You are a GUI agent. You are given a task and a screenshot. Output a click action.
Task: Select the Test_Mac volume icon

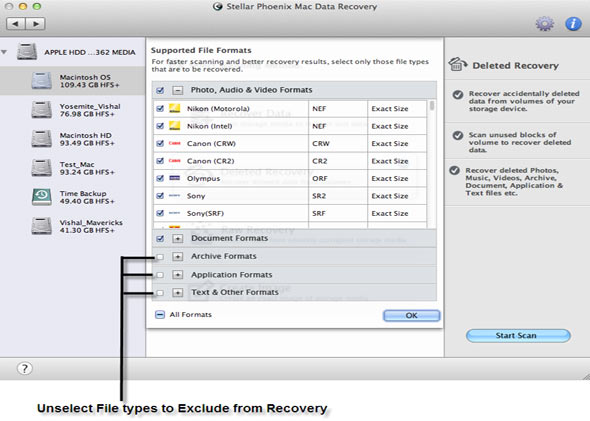(41, 168)
